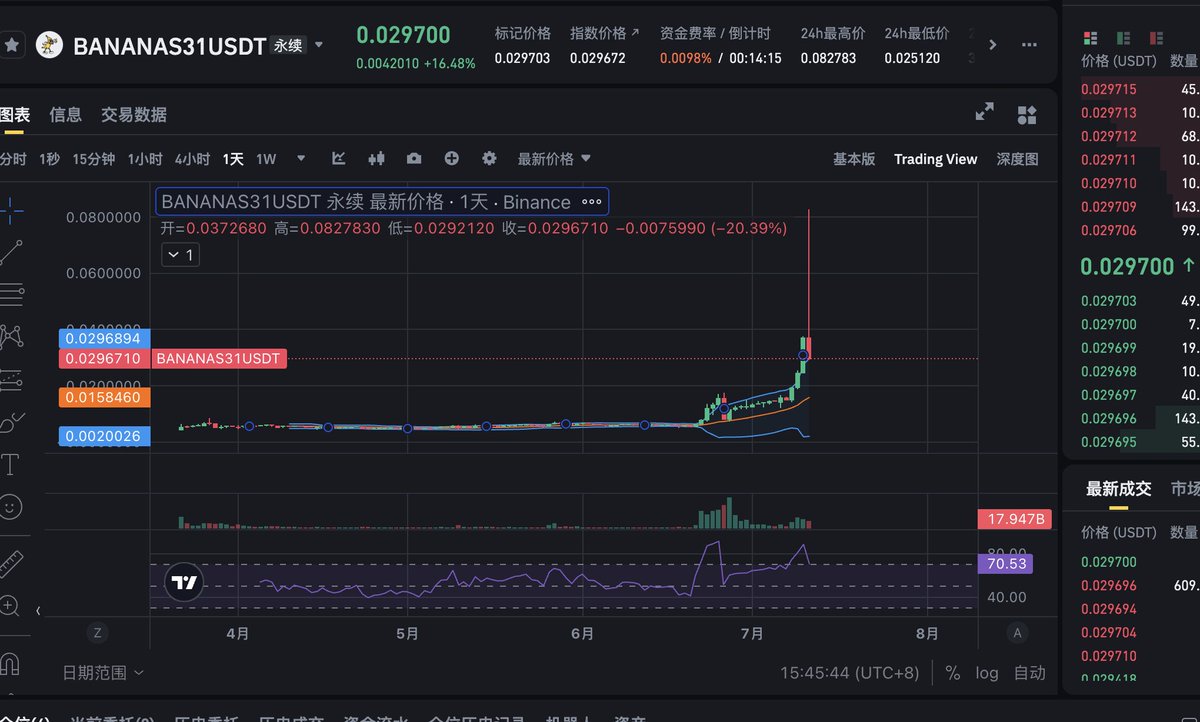Select the 1小时 timeframe
Image resolution: width=1200 pixels, height=722 pixels.
[x=145, y=159]
